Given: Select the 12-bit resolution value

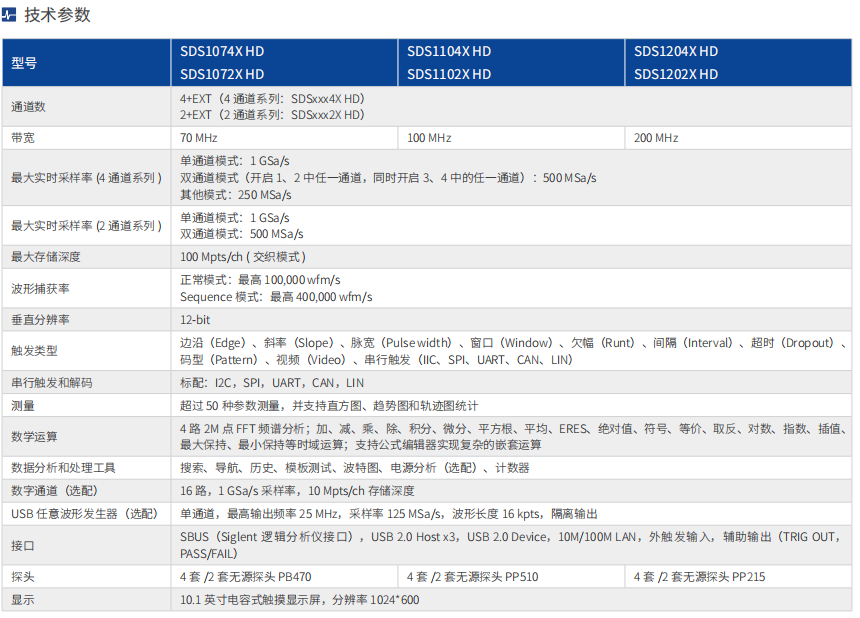Looking at the screenshot, I should [x=195, y=320].
